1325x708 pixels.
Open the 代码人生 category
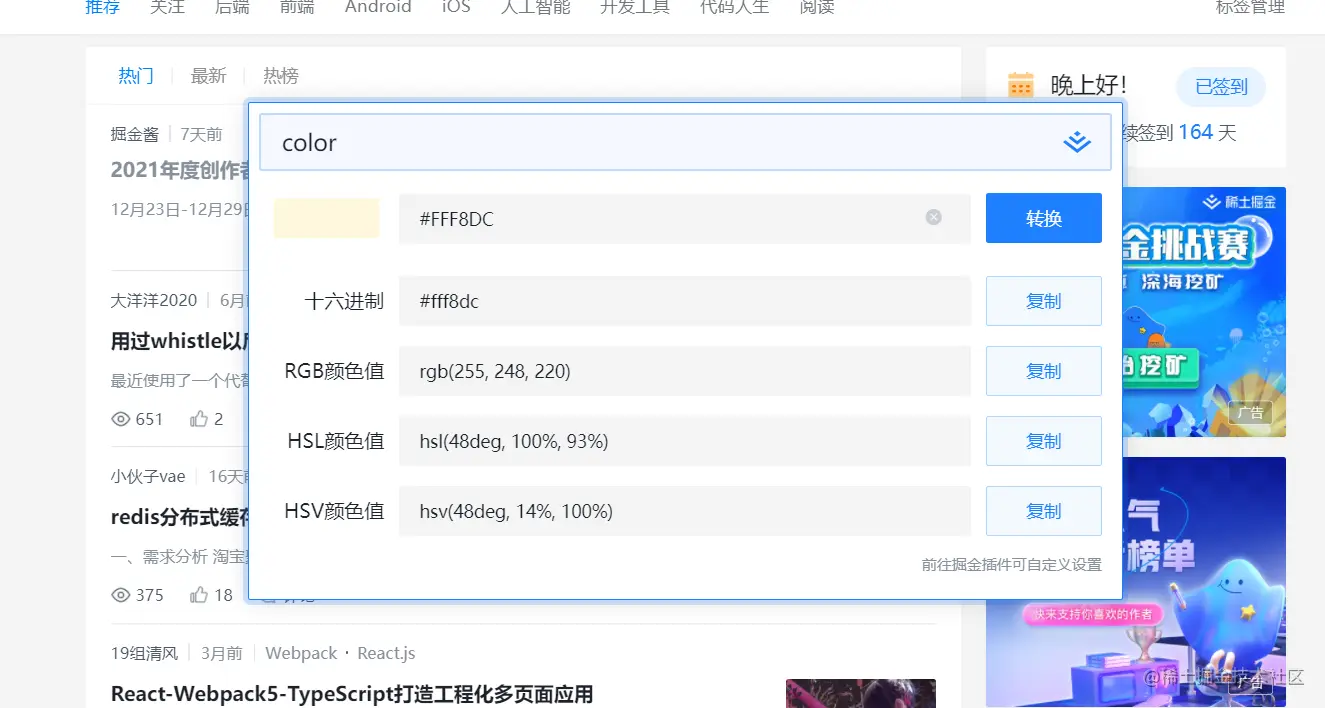(734, 7)
